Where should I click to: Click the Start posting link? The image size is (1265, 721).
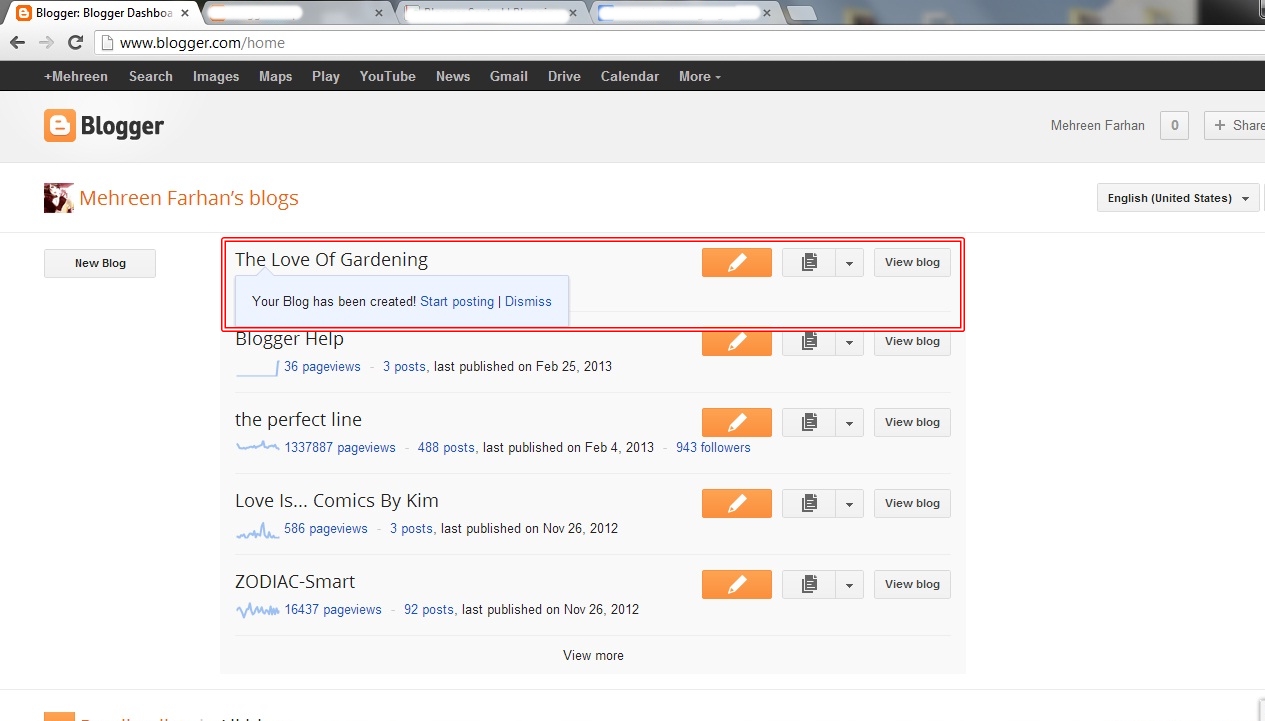click(x=457, y=301)
